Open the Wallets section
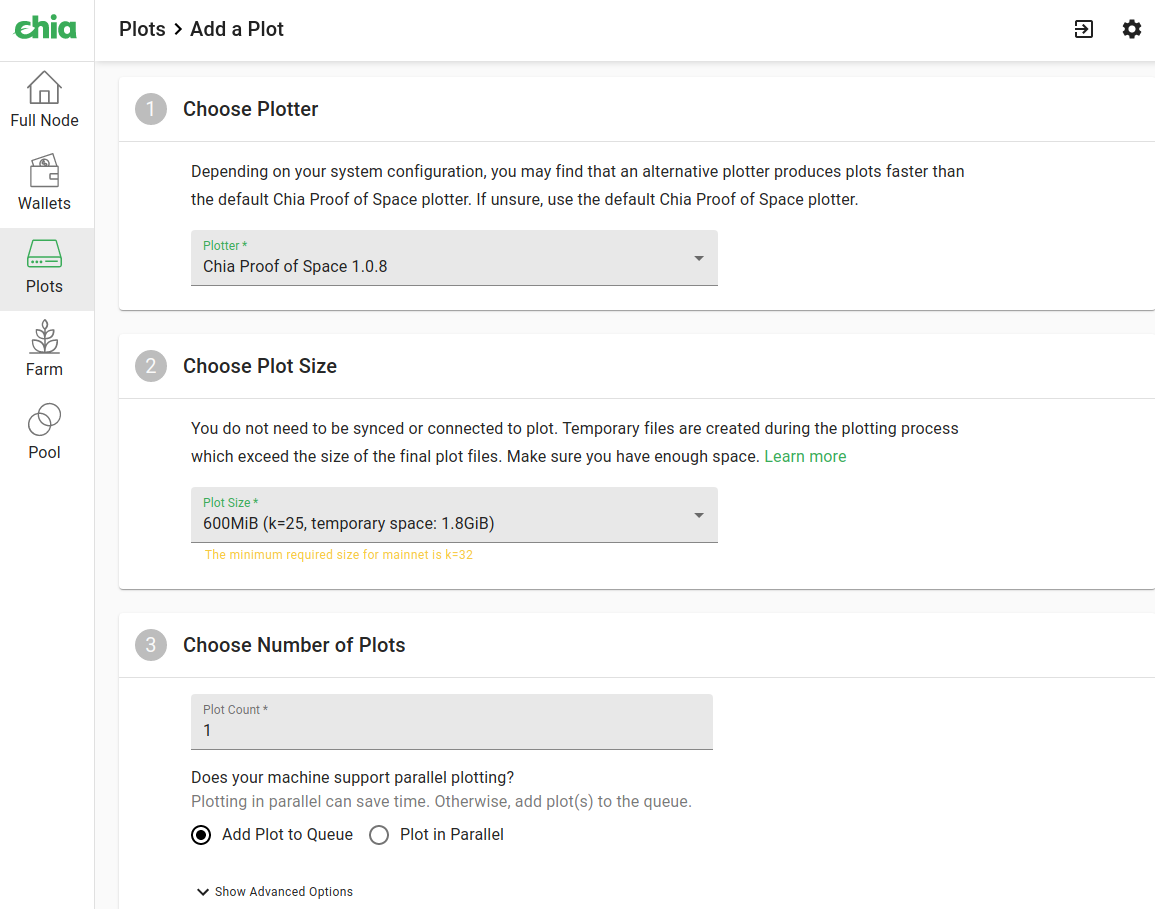 pyautogui.click(x=44, y=183)
